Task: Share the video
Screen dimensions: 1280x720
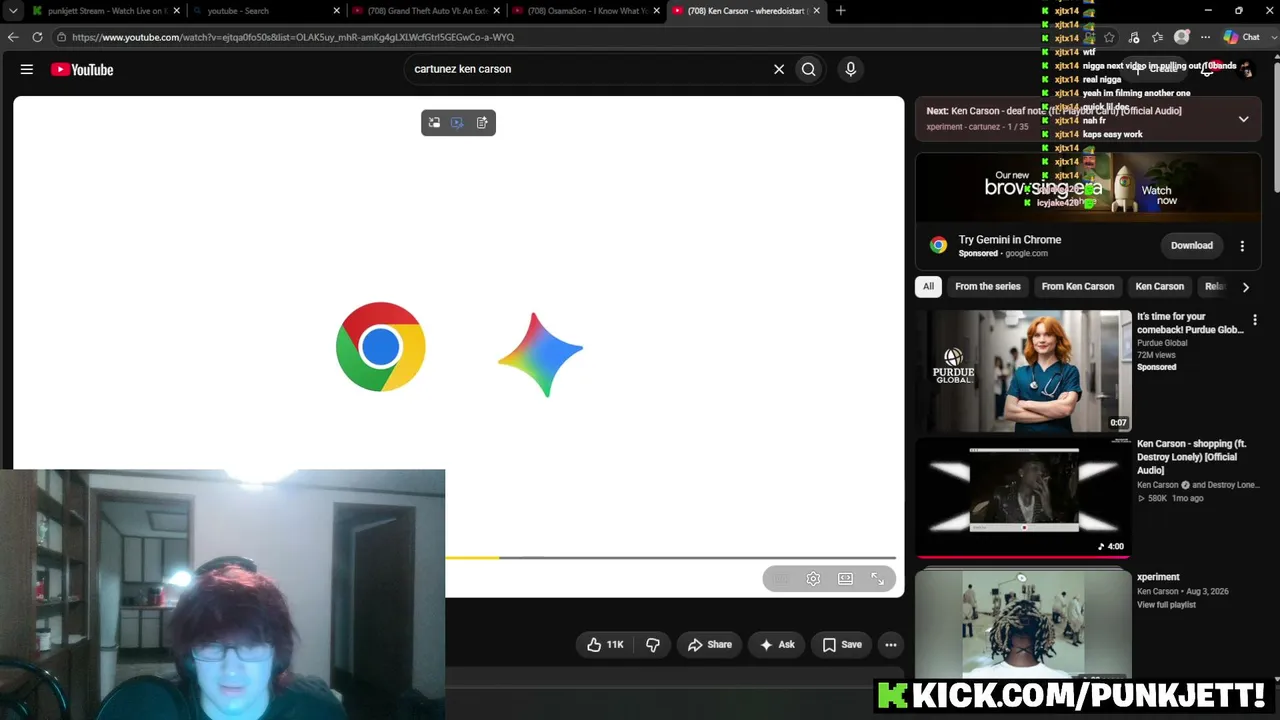Action: pyautogui.click(x=709, y=645)
